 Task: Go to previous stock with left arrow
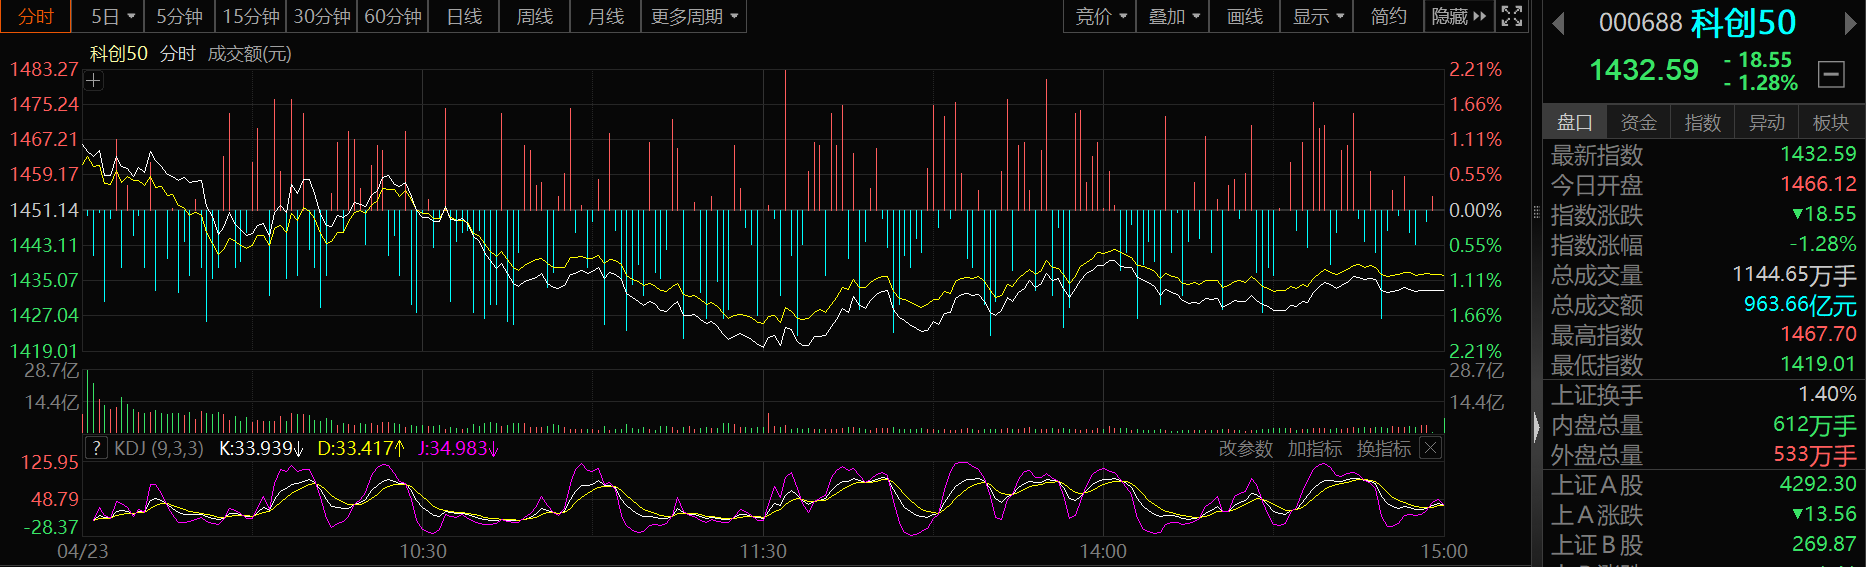tap(1557, 23)
